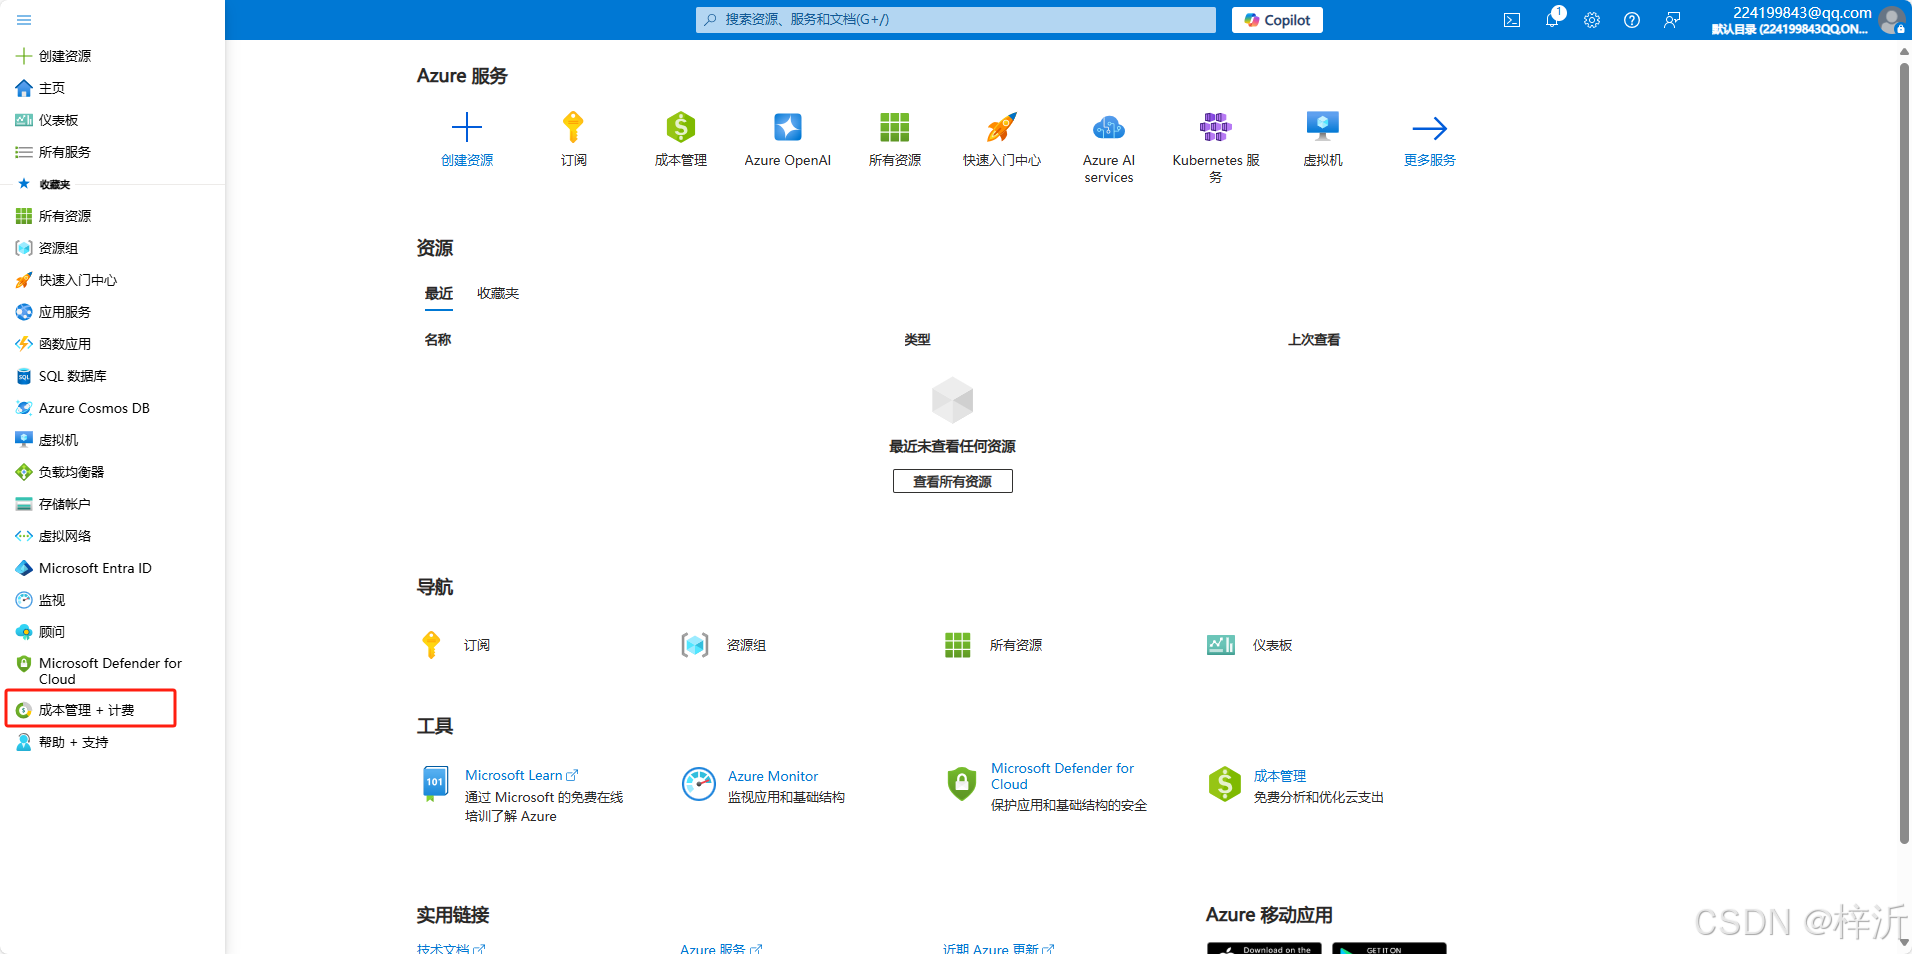Open the 成本管理 service icon
The width and height of the screenshot is (1912, 954).
coord(681,127)
